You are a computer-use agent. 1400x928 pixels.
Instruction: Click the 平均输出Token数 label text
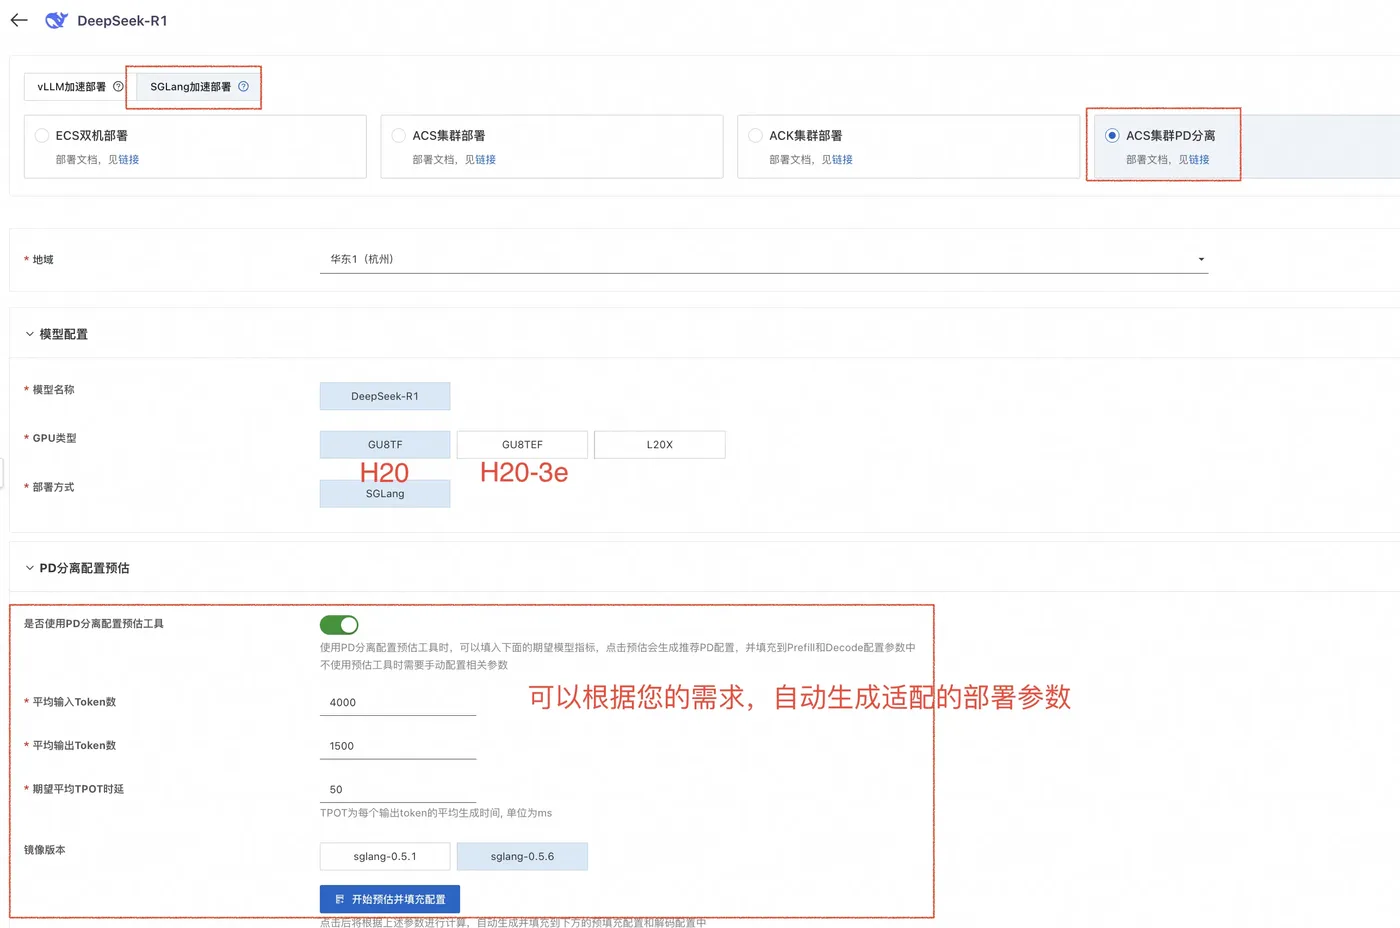74,746
